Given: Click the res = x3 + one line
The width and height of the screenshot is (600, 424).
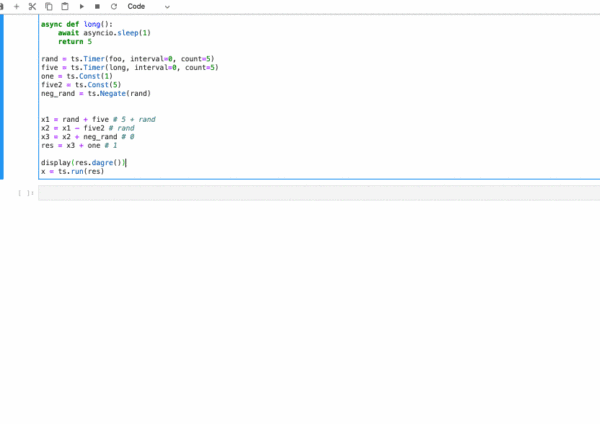Looking at the screenshot, I should point(79,145).
